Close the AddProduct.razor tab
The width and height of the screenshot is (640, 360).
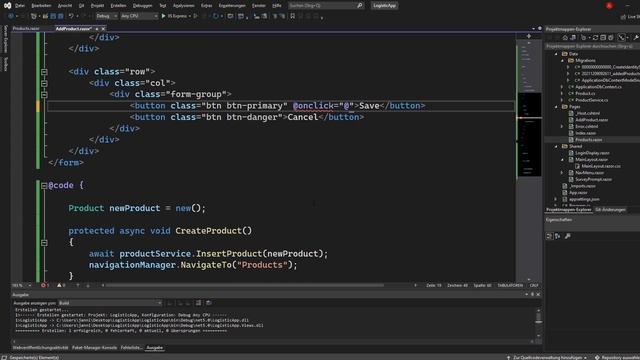103,29
